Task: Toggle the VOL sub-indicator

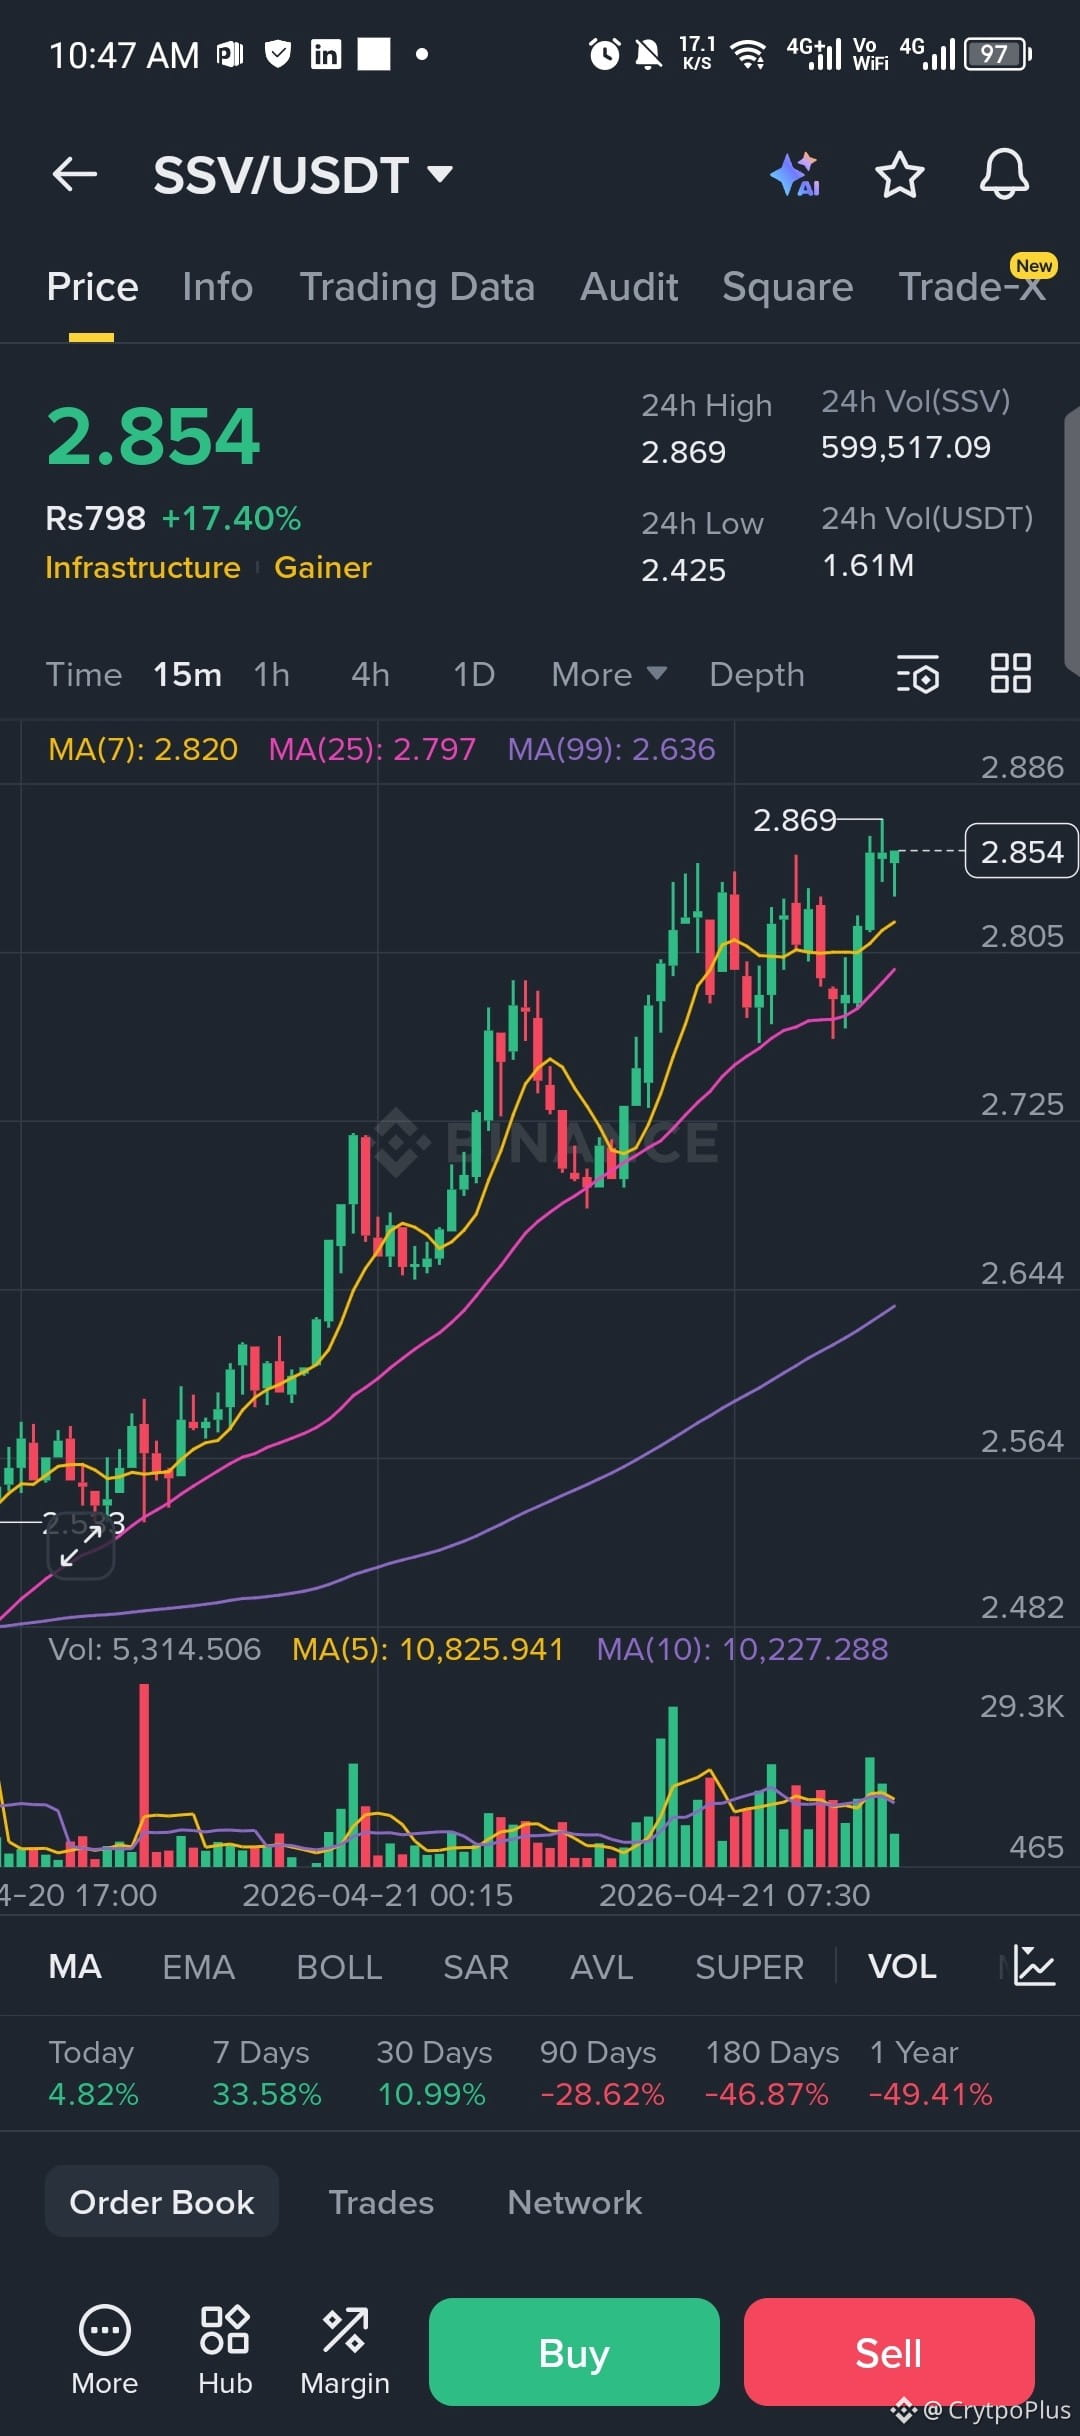Action: click(x=902, y=1966)
